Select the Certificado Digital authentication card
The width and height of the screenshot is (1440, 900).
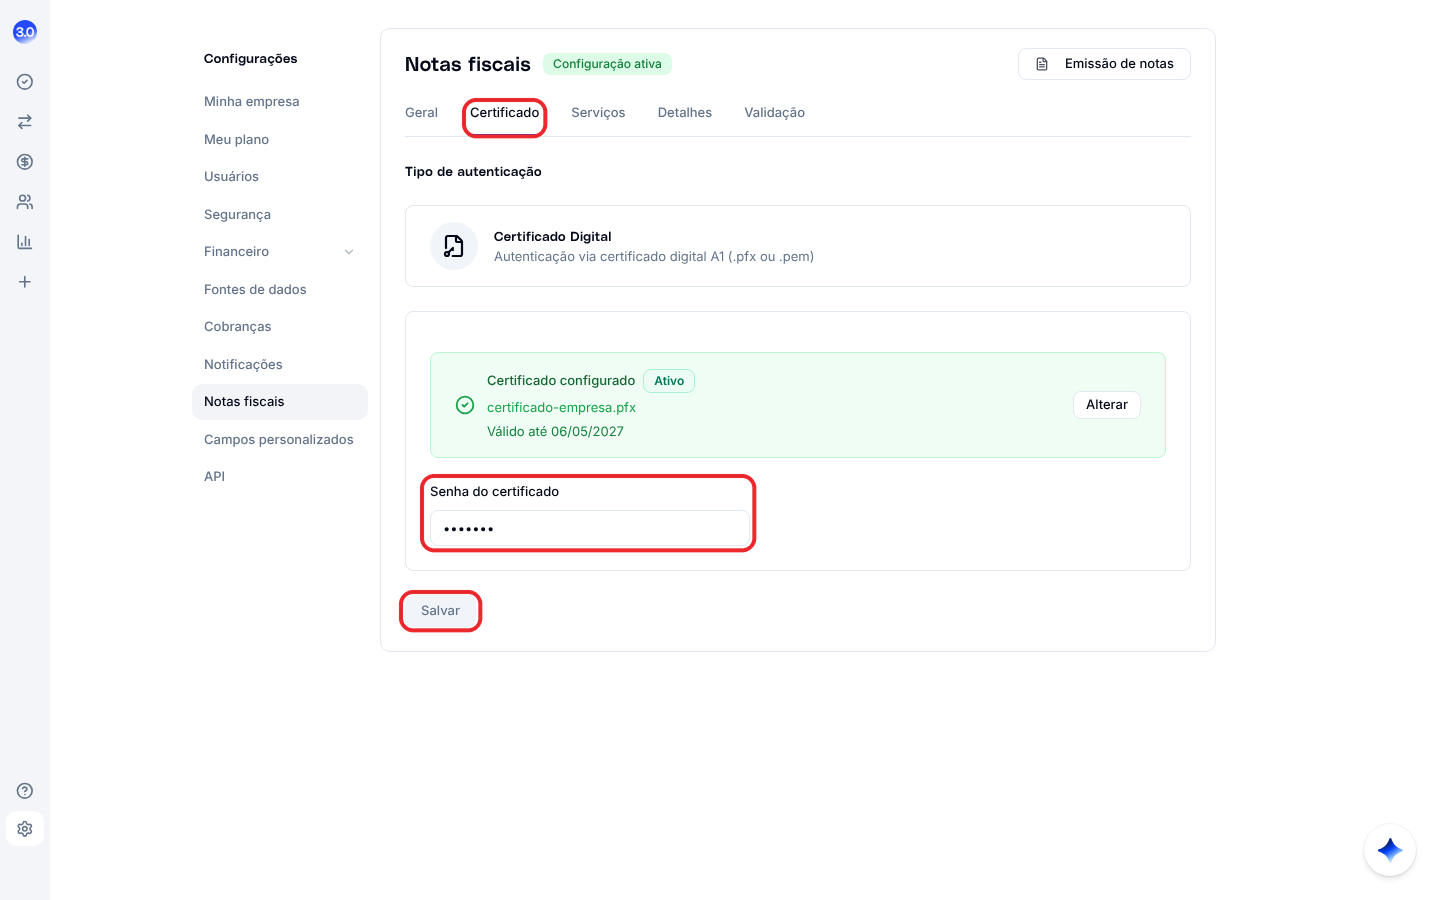798,246
